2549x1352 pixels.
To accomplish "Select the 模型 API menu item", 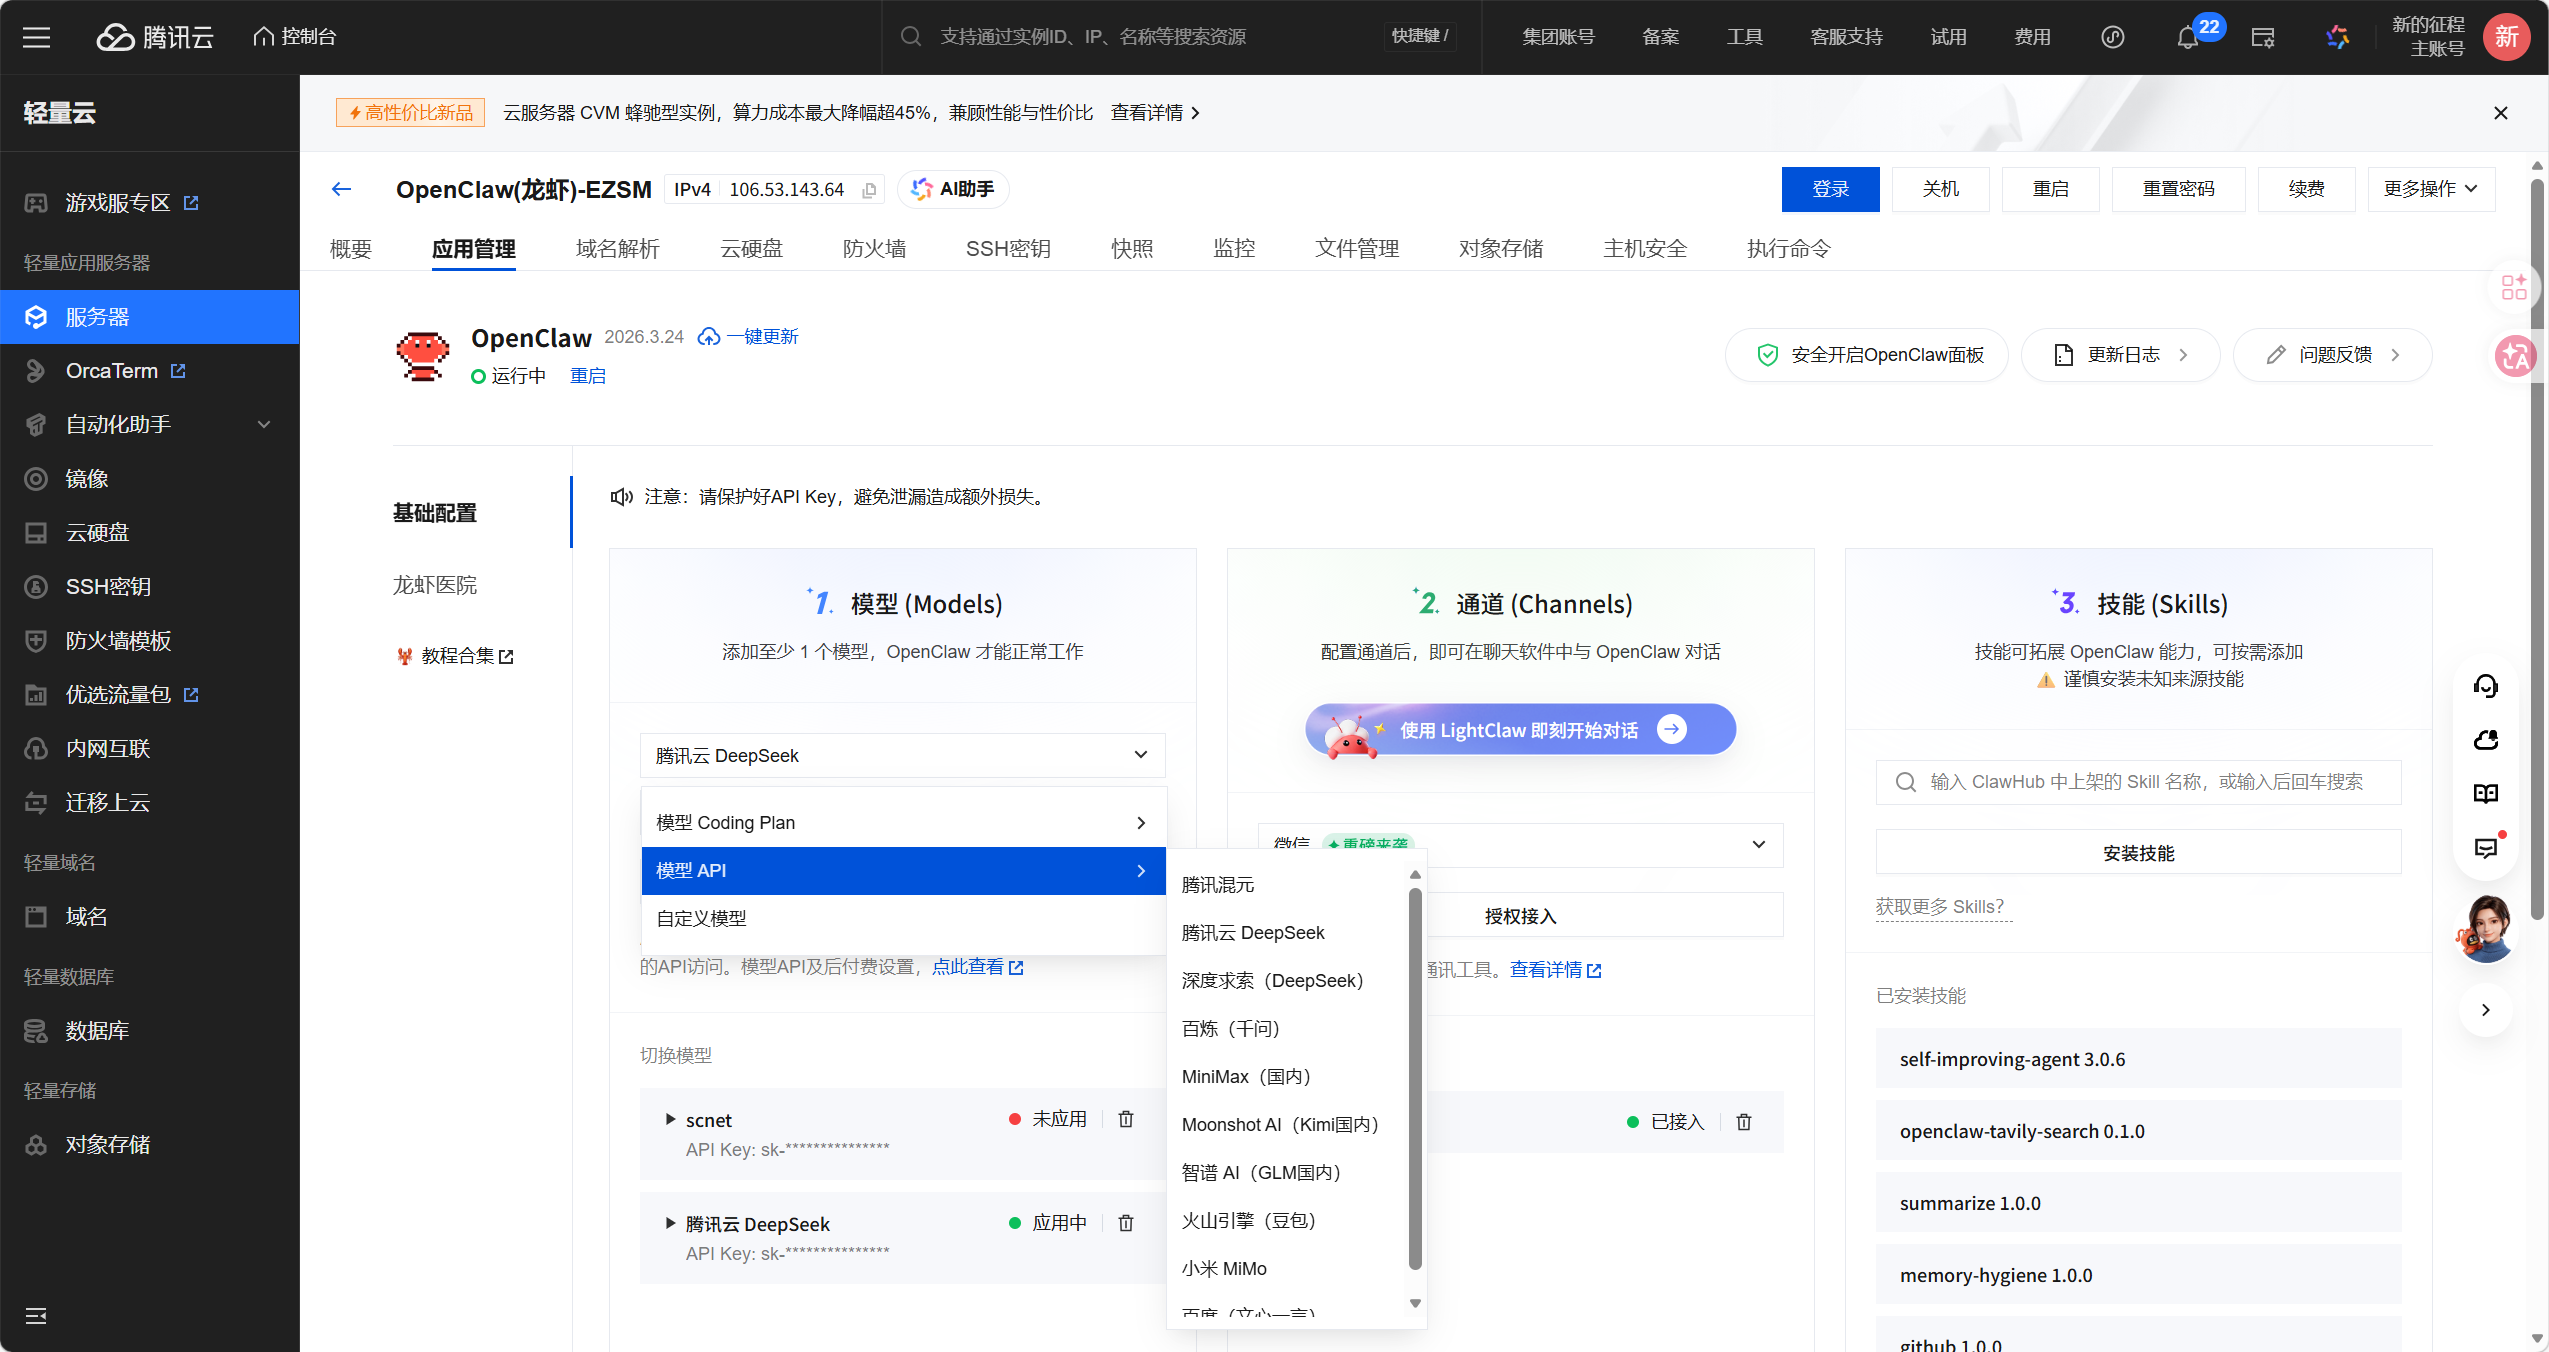I will (x=902, y=870).
